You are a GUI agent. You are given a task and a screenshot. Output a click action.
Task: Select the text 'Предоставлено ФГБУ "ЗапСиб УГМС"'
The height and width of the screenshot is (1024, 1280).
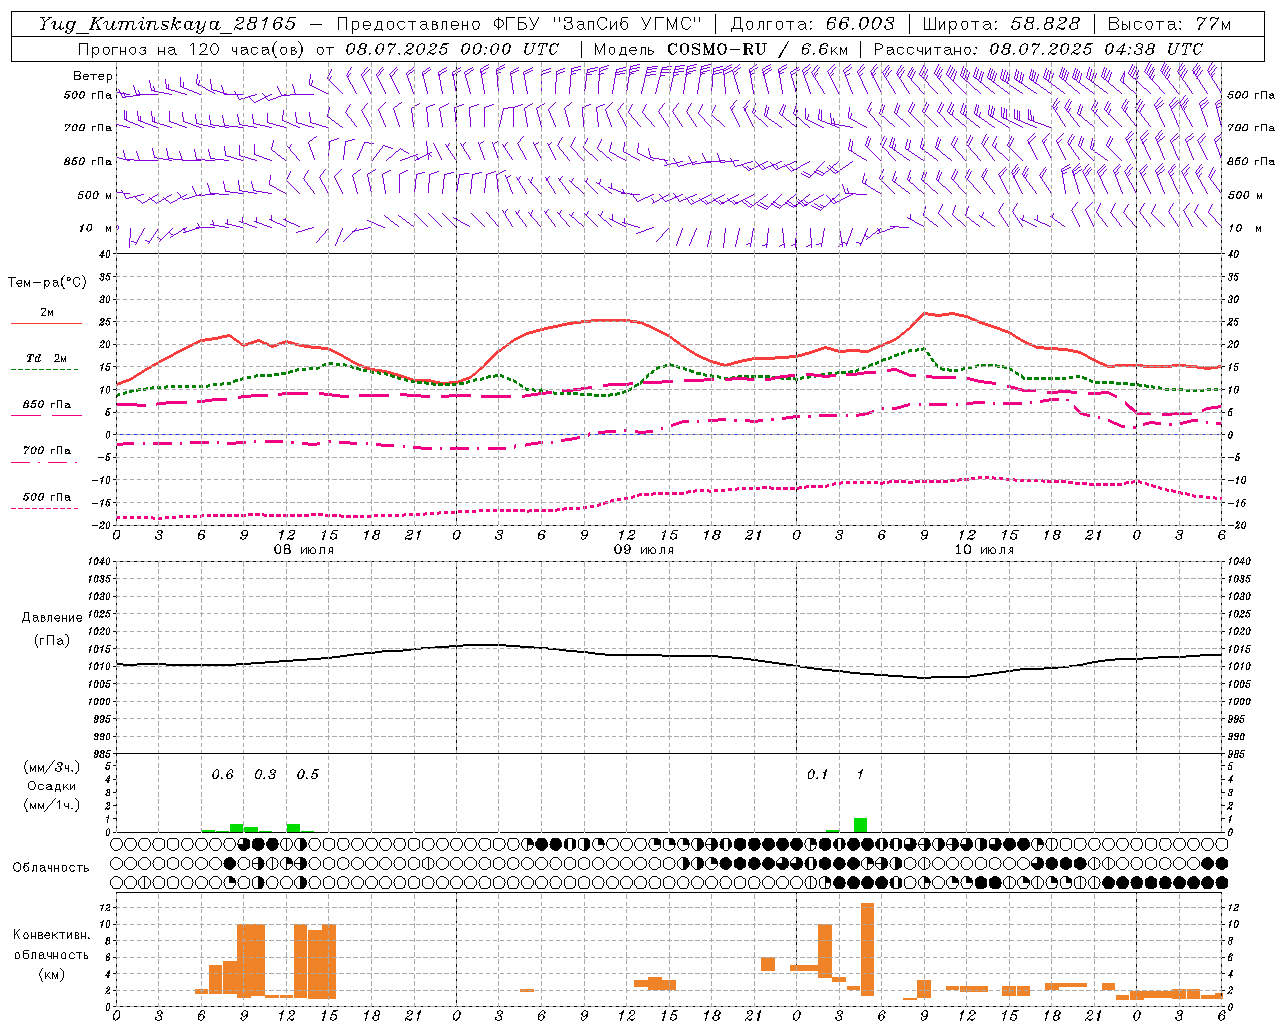click(x=519, y=24)
